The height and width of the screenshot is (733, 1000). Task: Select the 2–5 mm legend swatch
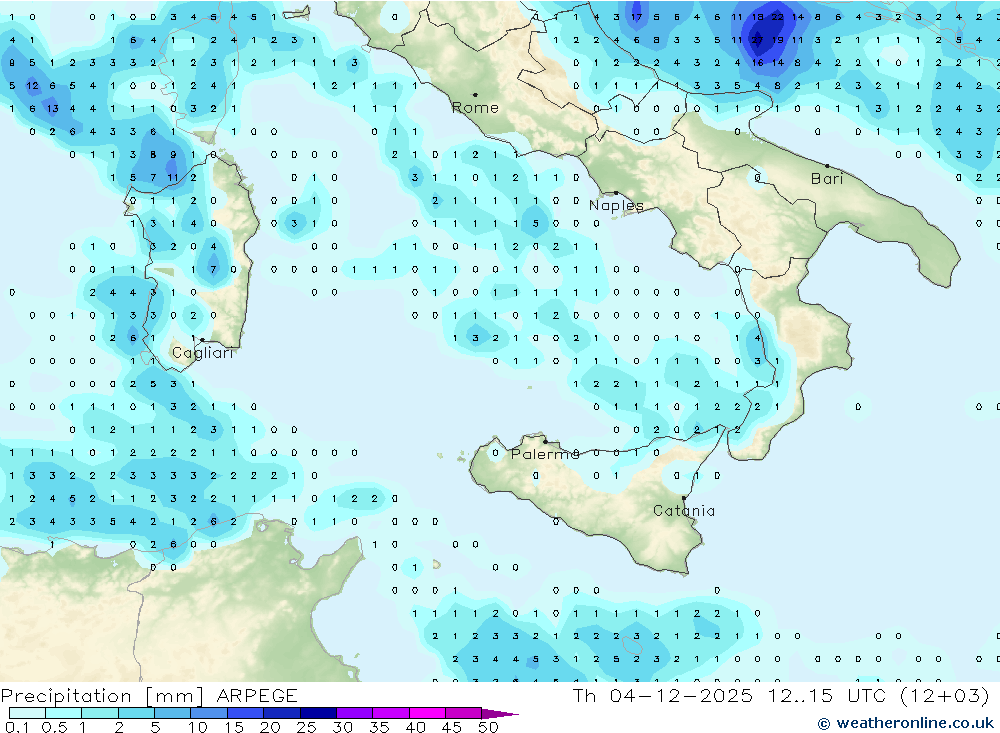(x=136, y=713)
